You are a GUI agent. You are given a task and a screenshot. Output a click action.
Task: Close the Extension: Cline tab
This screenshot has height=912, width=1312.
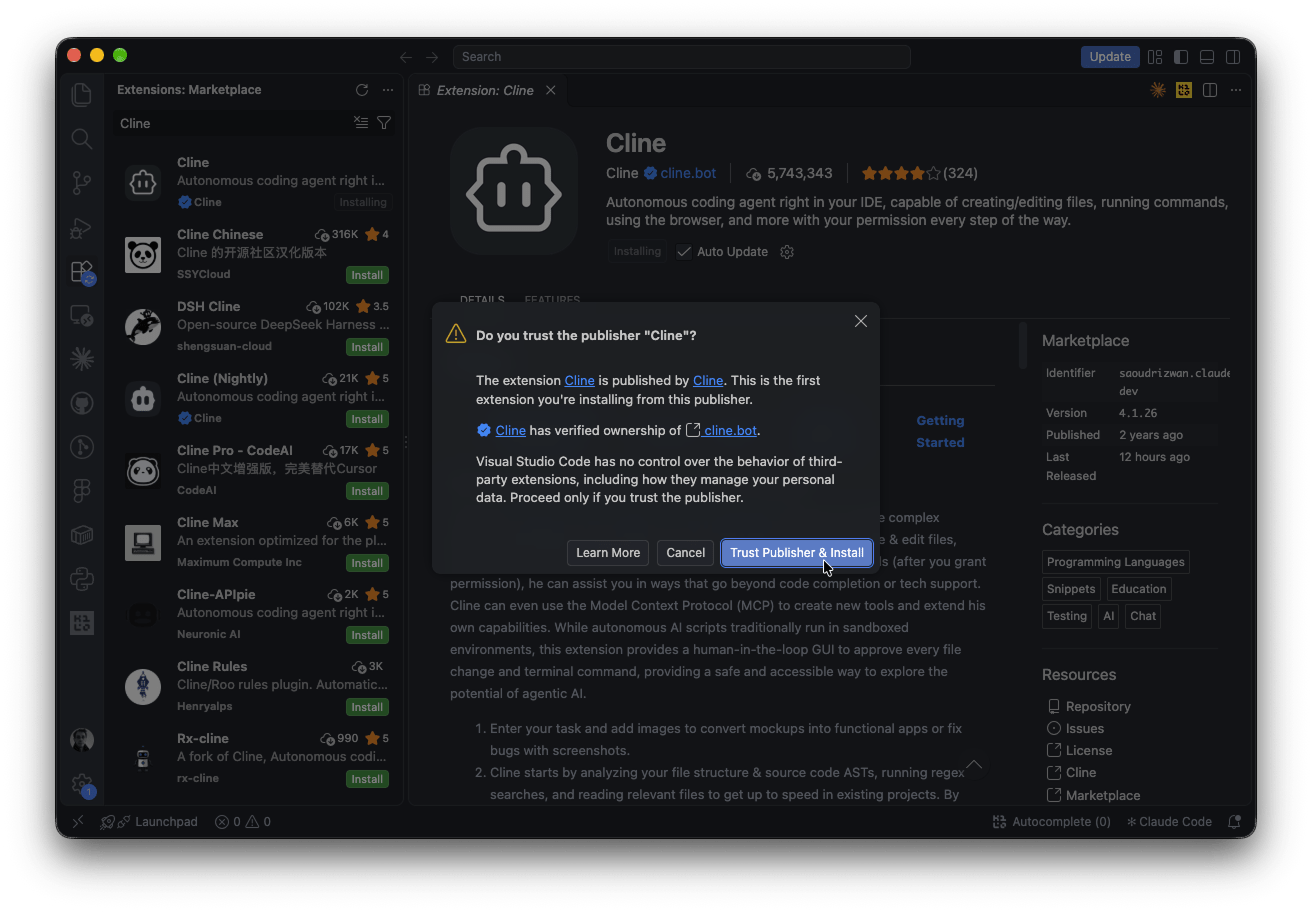pos(551,90)
